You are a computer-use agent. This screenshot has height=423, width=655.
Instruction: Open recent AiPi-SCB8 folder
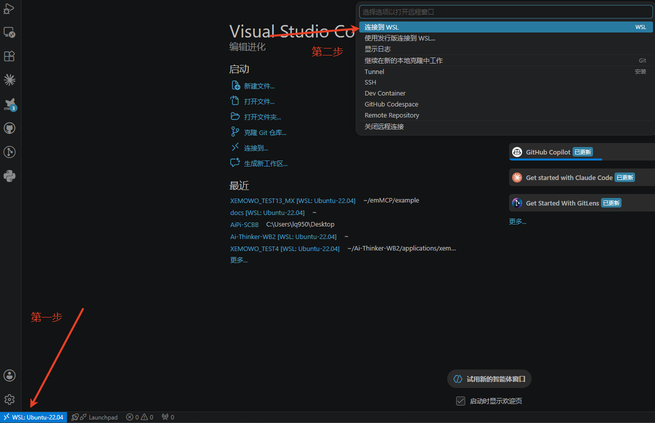coord(244,225)
